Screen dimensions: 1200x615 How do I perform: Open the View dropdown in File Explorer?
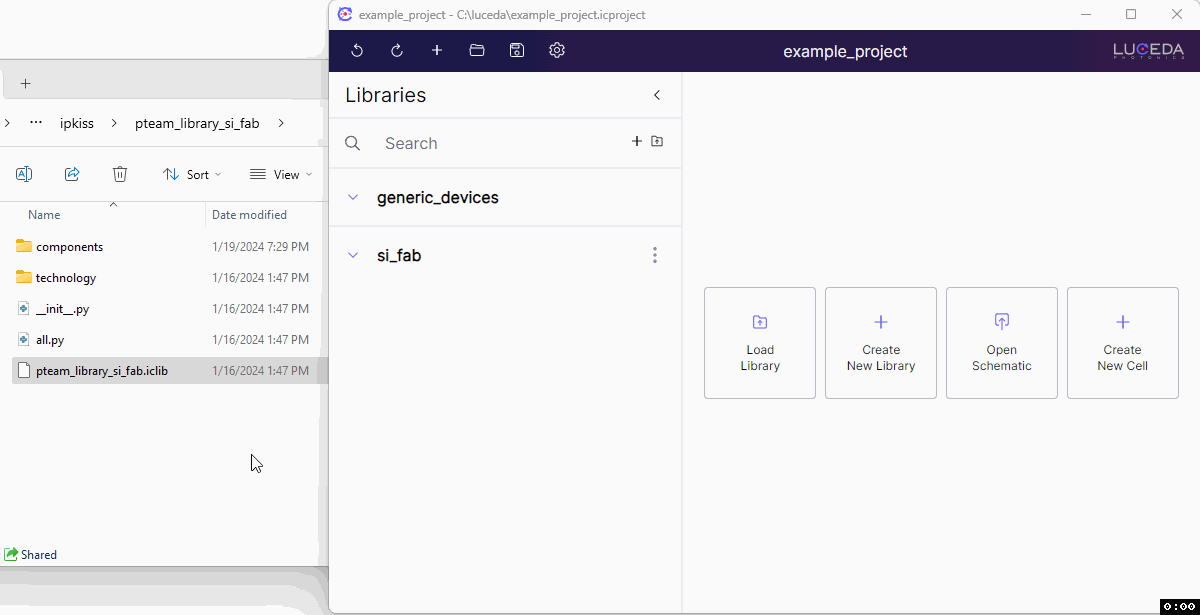coord(281,174)
